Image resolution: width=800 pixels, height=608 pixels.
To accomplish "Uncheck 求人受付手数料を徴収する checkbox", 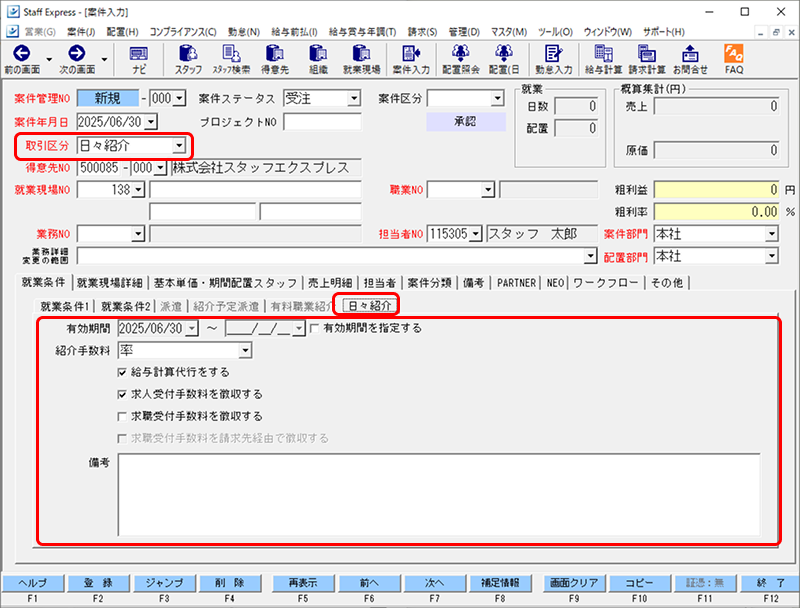I will coord(122,394).
